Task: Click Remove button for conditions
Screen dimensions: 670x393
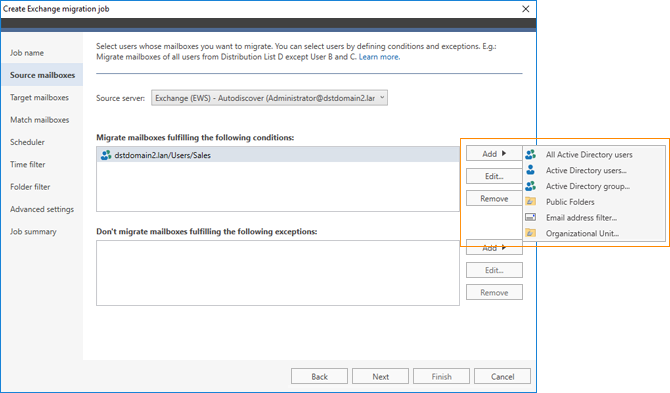Action: (x=494, y=199)
